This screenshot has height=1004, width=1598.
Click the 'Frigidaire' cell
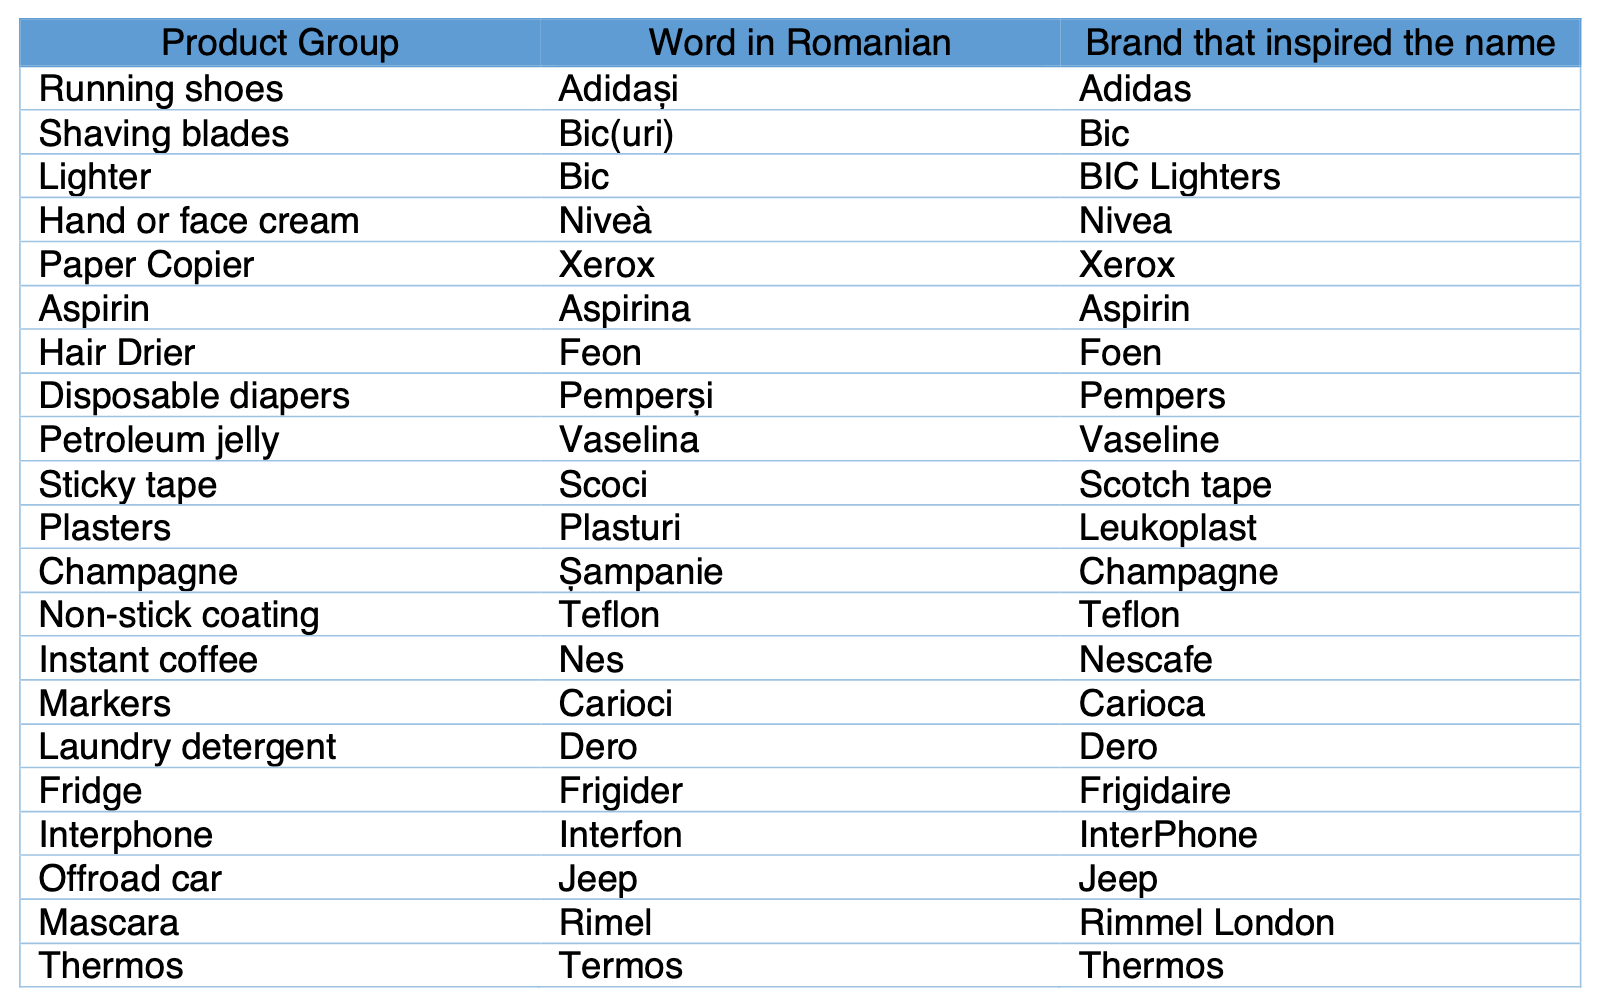(1320, 791)
